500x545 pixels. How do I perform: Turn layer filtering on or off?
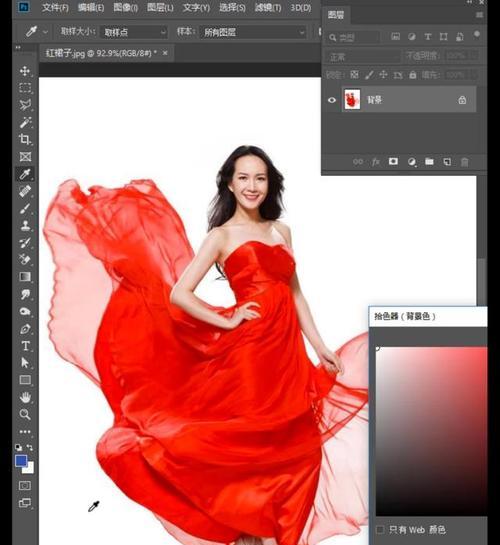click(477, 35)
